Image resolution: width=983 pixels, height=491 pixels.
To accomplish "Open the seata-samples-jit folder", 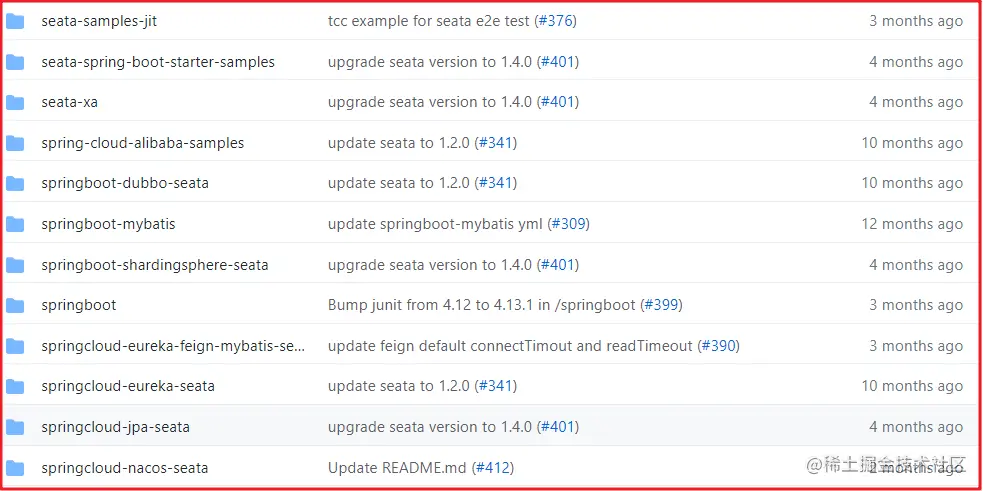I will point(99,21).
